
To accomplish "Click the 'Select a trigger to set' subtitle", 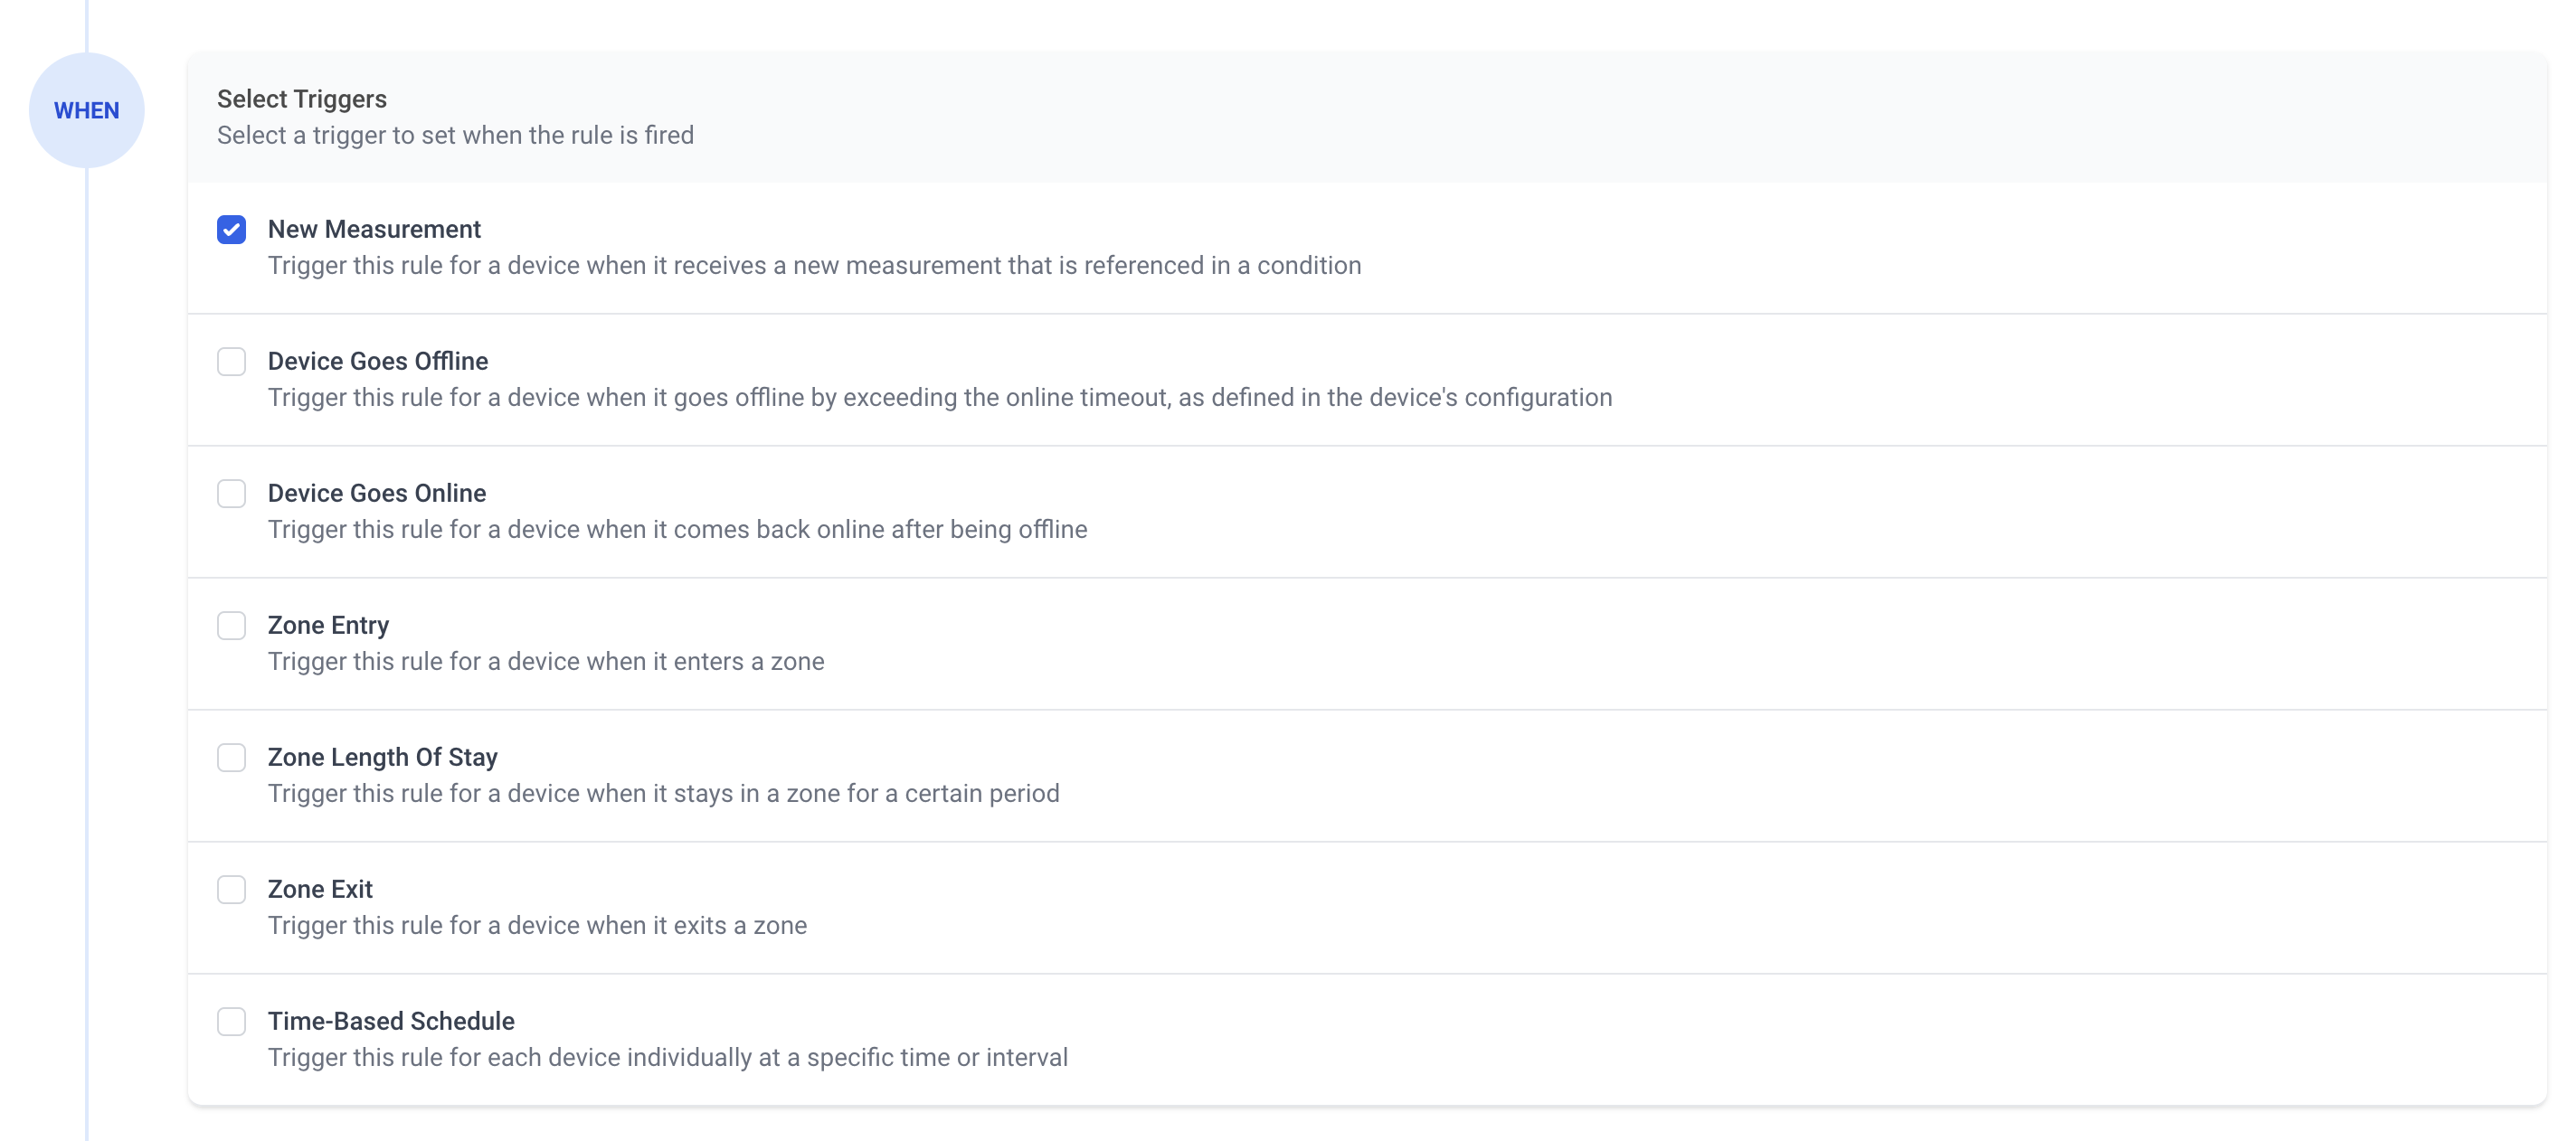I will pos(455,135).
